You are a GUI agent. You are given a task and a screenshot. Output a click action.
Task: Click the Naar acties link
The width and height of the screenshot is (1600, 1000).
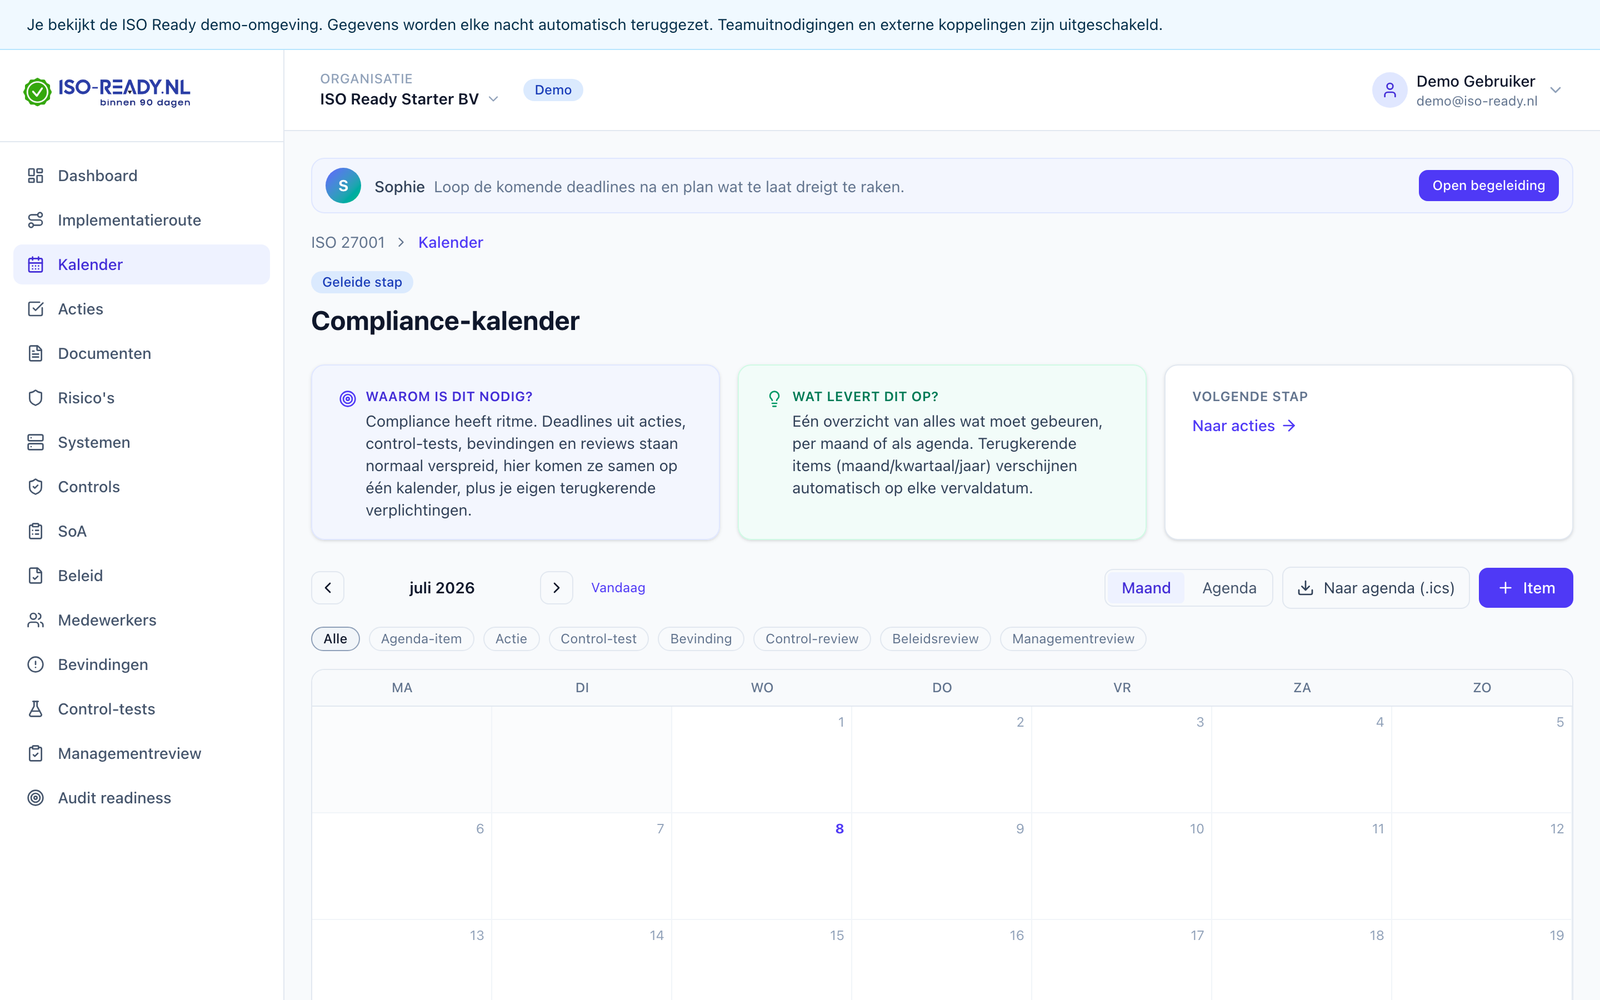tap(1244, 426)
